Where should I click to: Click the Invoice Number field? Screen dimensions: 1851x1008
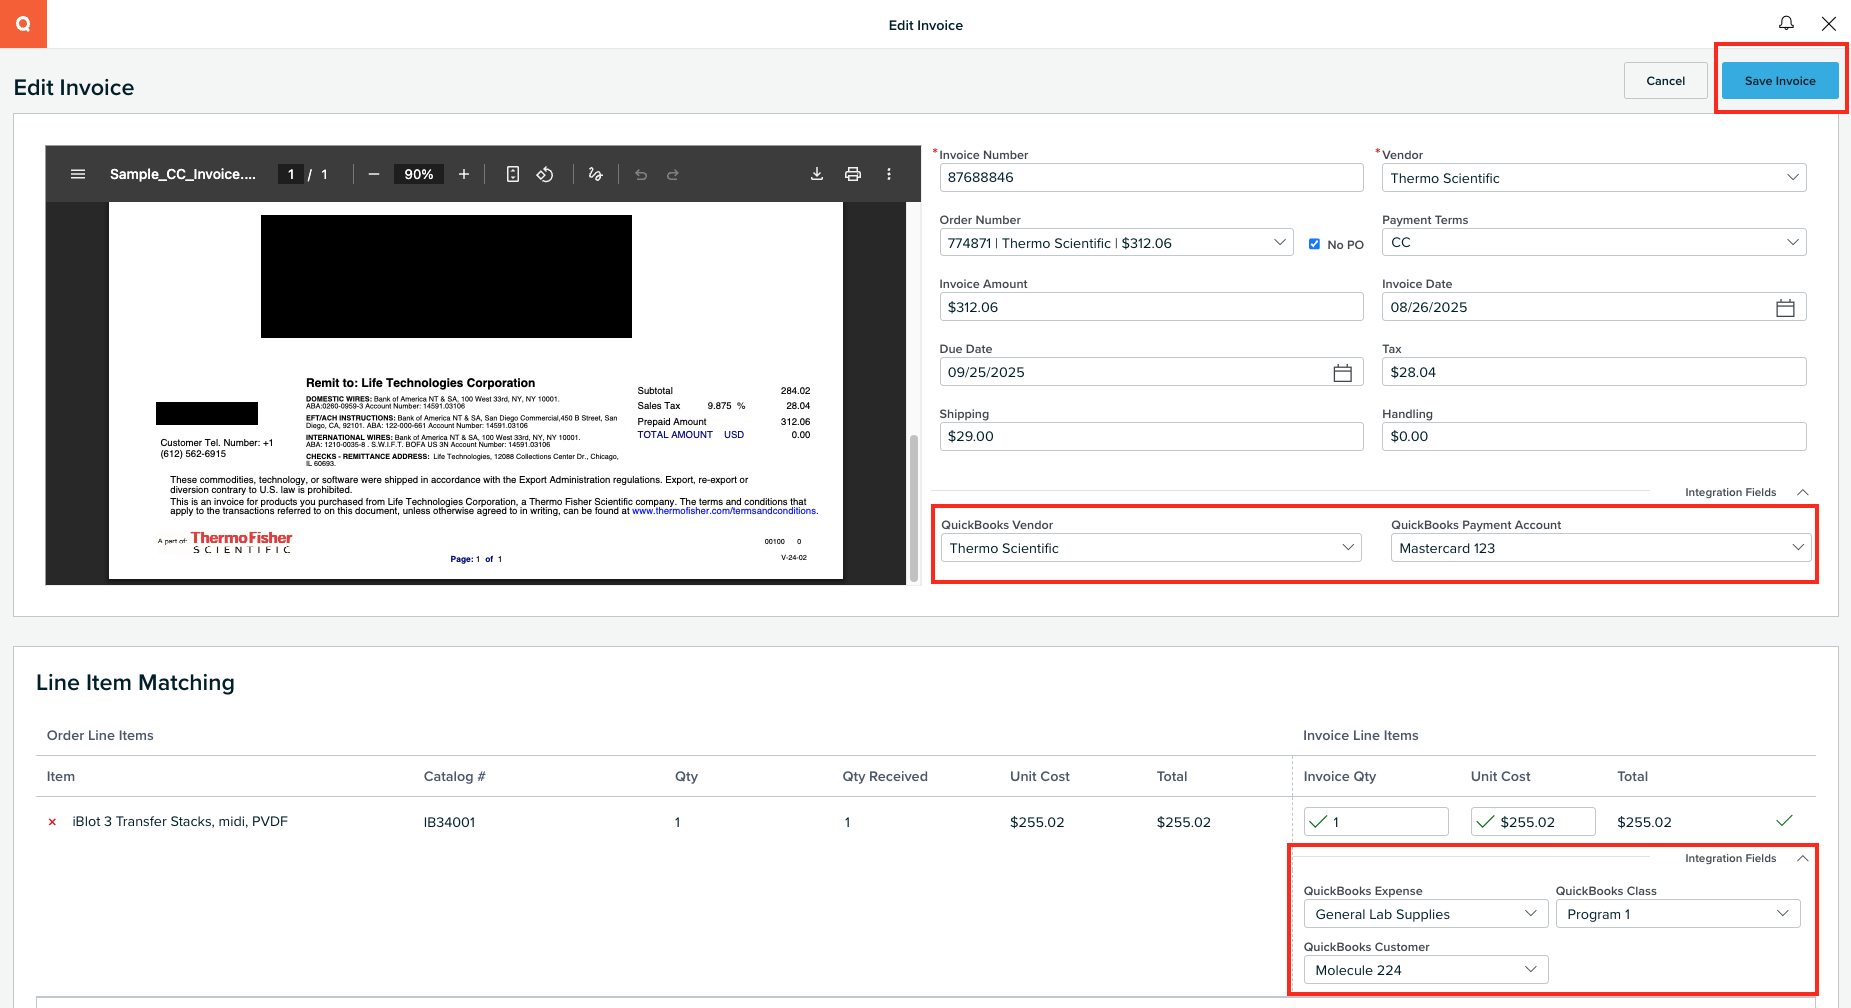(1151, 177)
